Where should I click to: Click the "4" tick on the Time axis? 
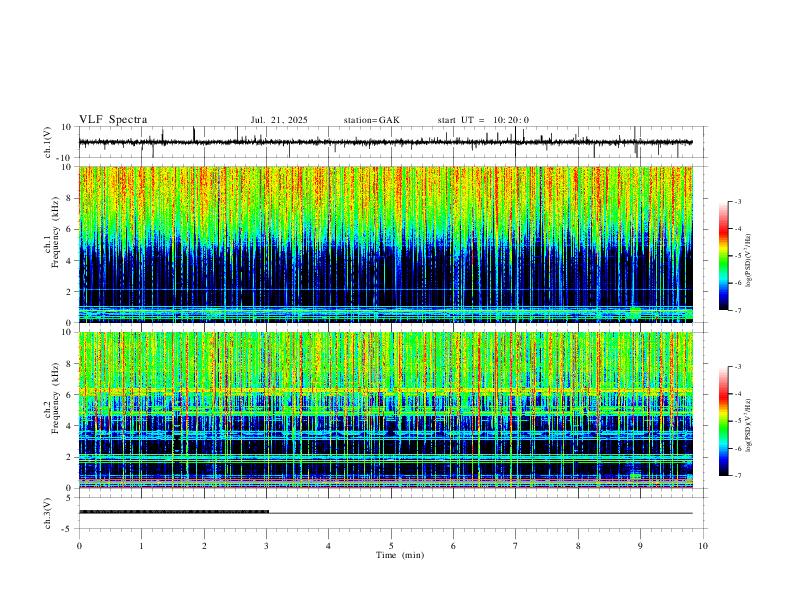click(328, 546)
